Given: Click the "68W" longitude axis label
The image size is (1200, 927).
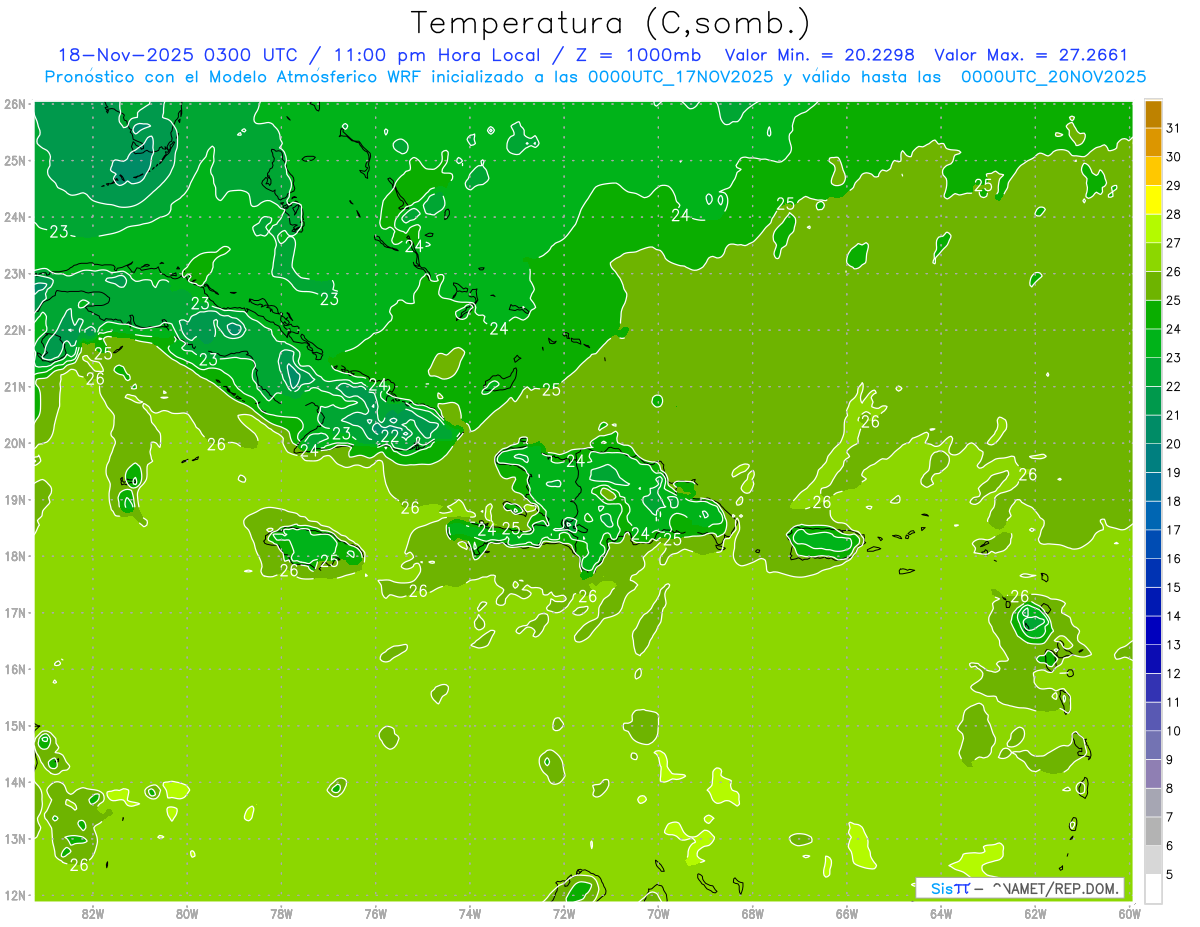Looking at the screenshot, I should (x=752, y=913).
